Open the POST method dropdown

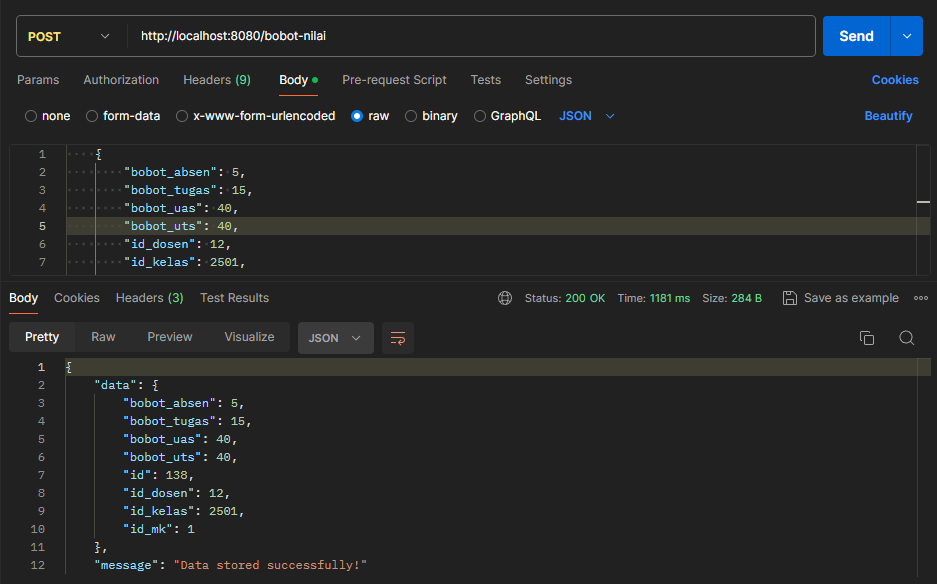(x=70, y=36)
